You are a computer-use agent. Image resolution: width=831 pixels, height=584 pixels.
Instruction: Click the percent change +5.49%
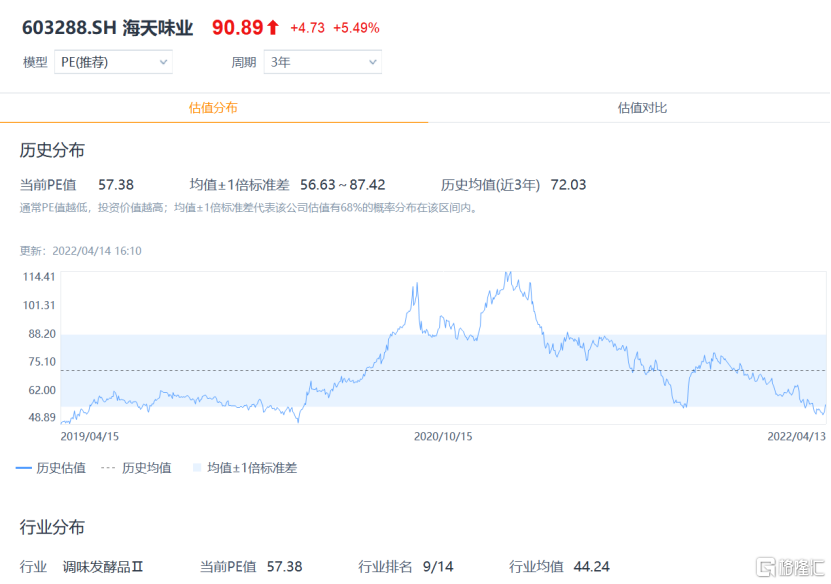point(356,28)
